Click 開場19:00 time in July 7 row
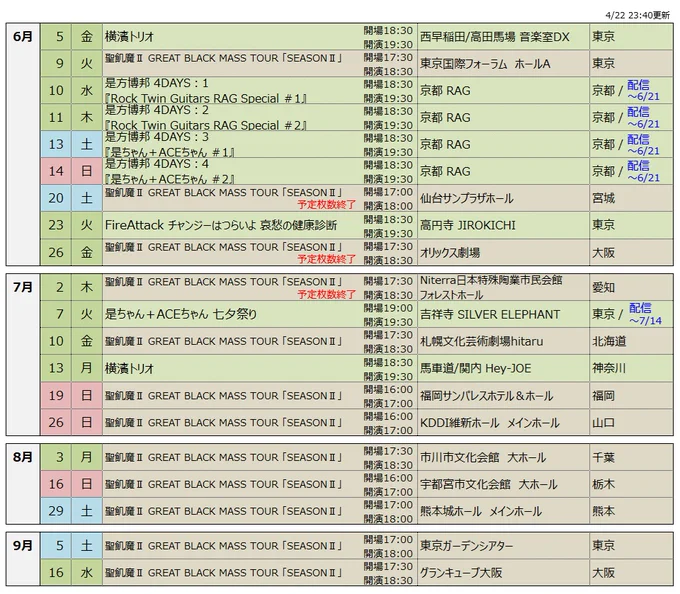The height and width of the screenshot is (594, 680). [388, 308]
